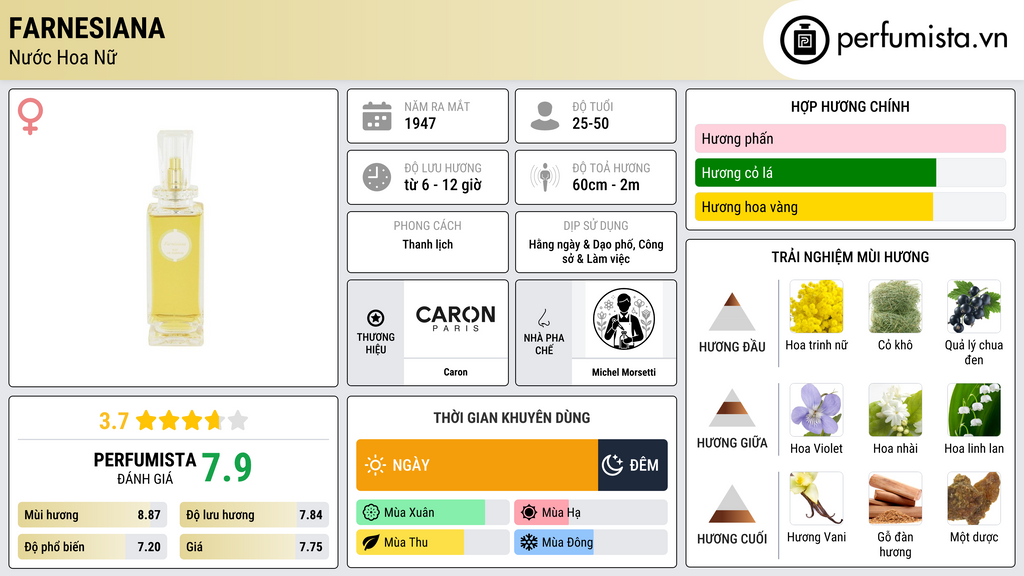The image size is (1024, 576).
Task: Click the Hương cuối pyramid icon
Action: pos(732,504)
